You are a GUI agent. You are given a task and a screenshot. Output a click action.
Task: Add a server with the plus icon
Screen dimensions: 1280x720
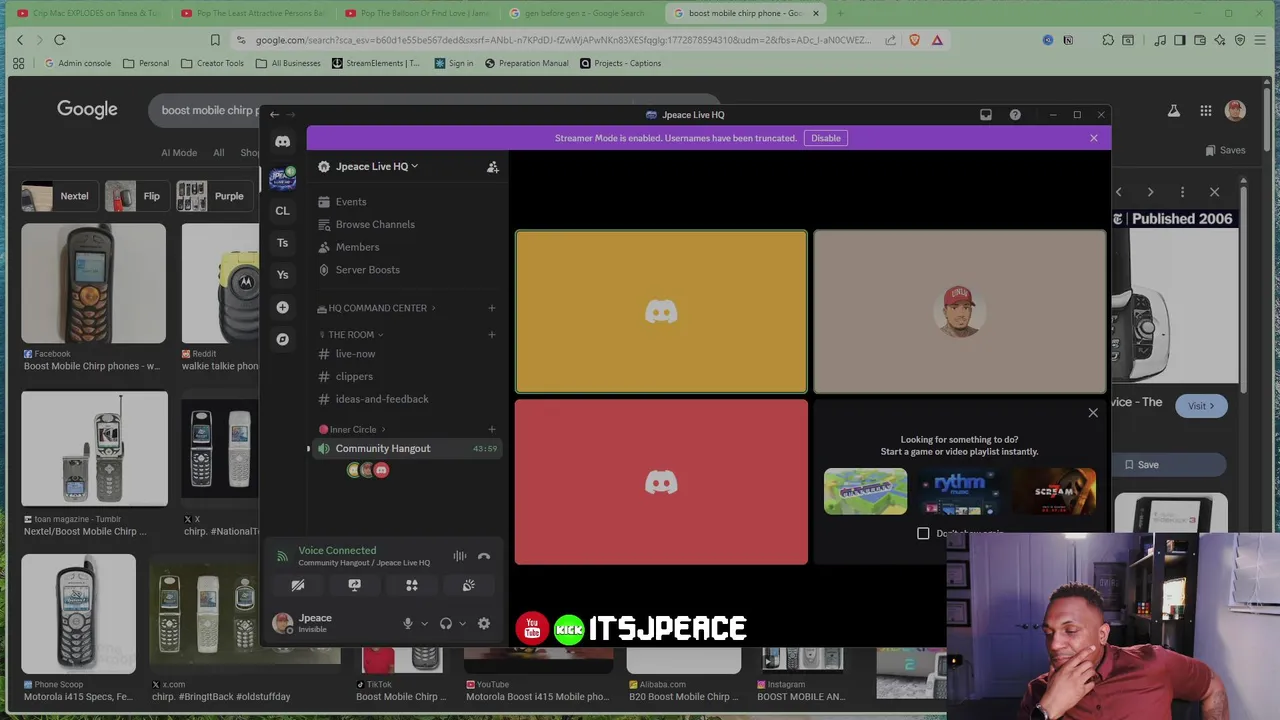tap(282, 307)
